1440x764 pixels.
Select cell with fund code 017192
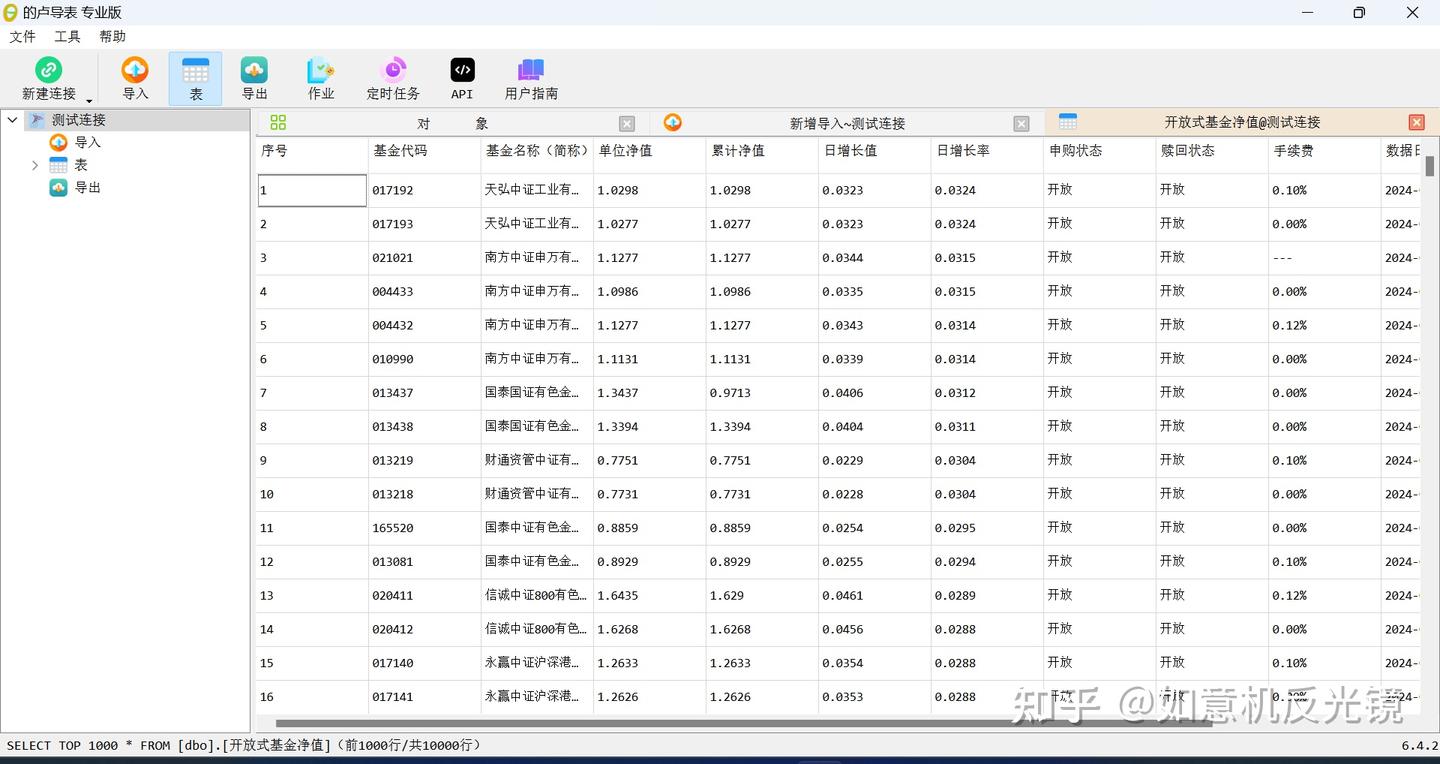tap(425, 190)
